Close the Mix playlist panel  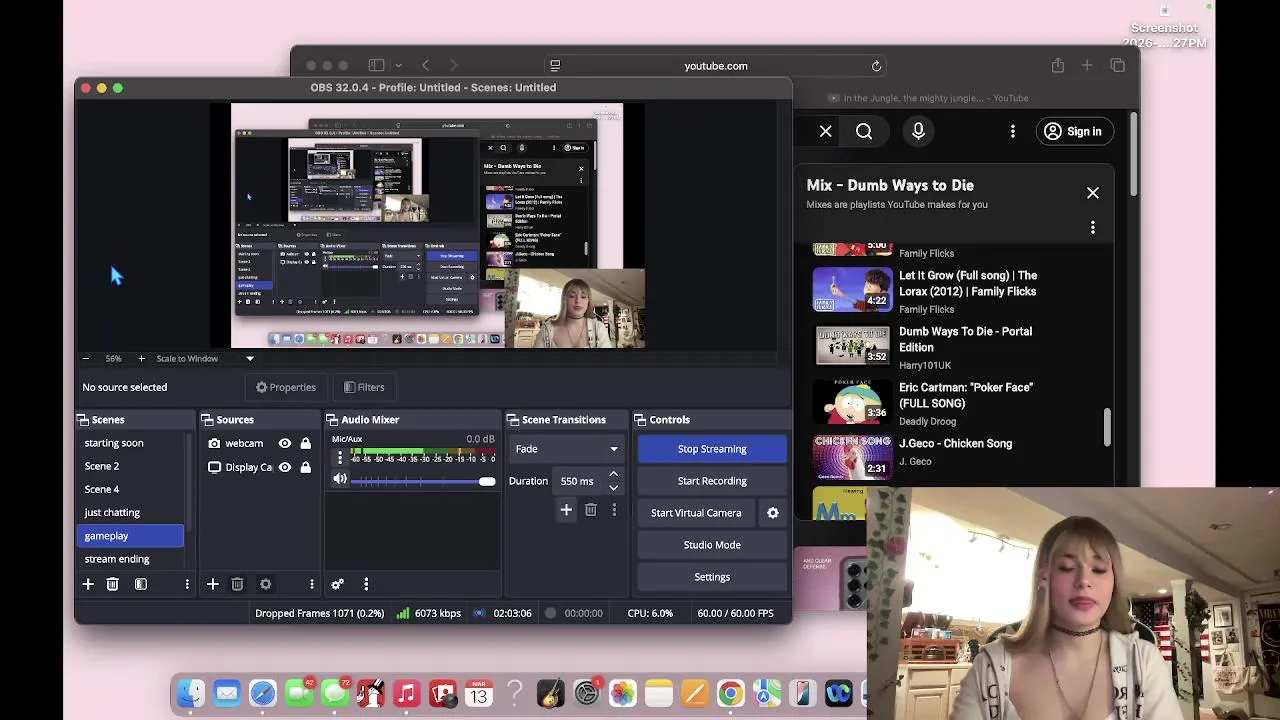pyautogui.click(x=1093, y=193)
